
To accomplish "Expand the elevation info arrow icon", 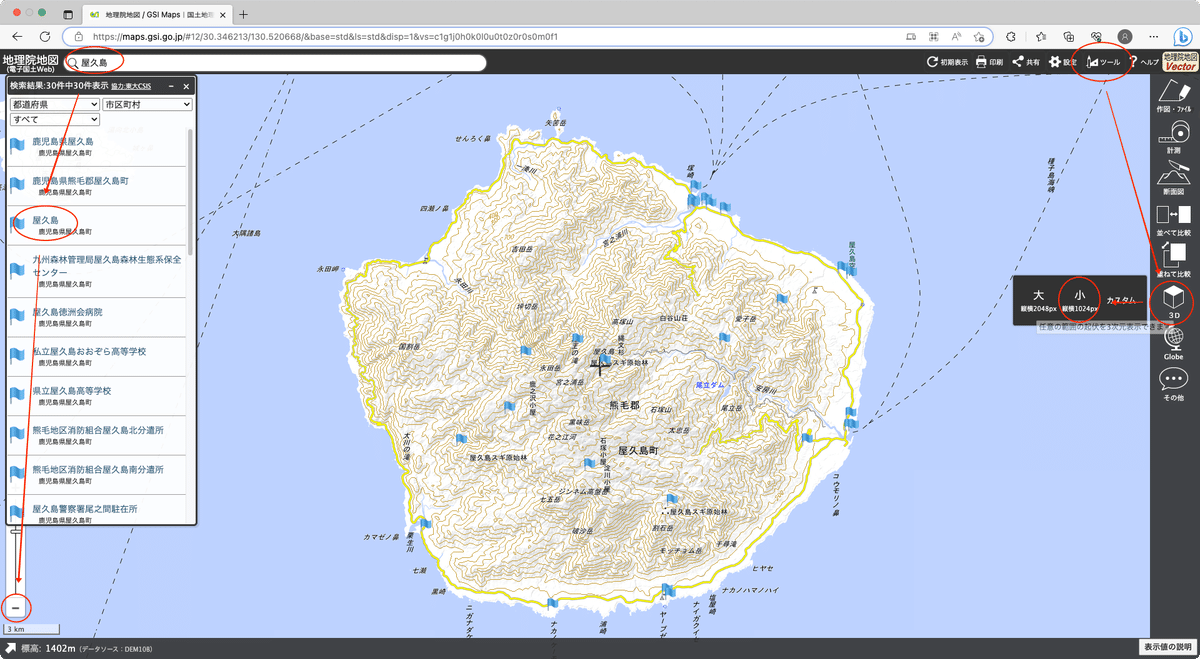I will (10, 649).
